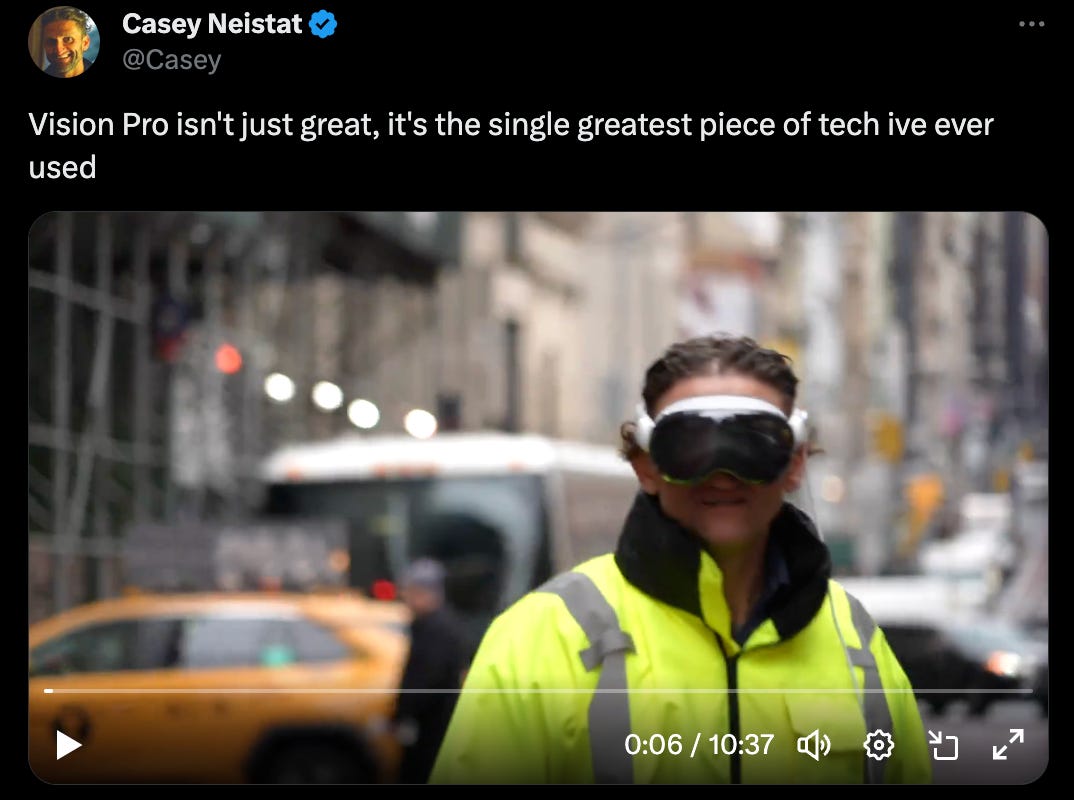This screenshot has width=1074, height=800.
Task: Seek along the video progress bar
Action: pos(538,691)
